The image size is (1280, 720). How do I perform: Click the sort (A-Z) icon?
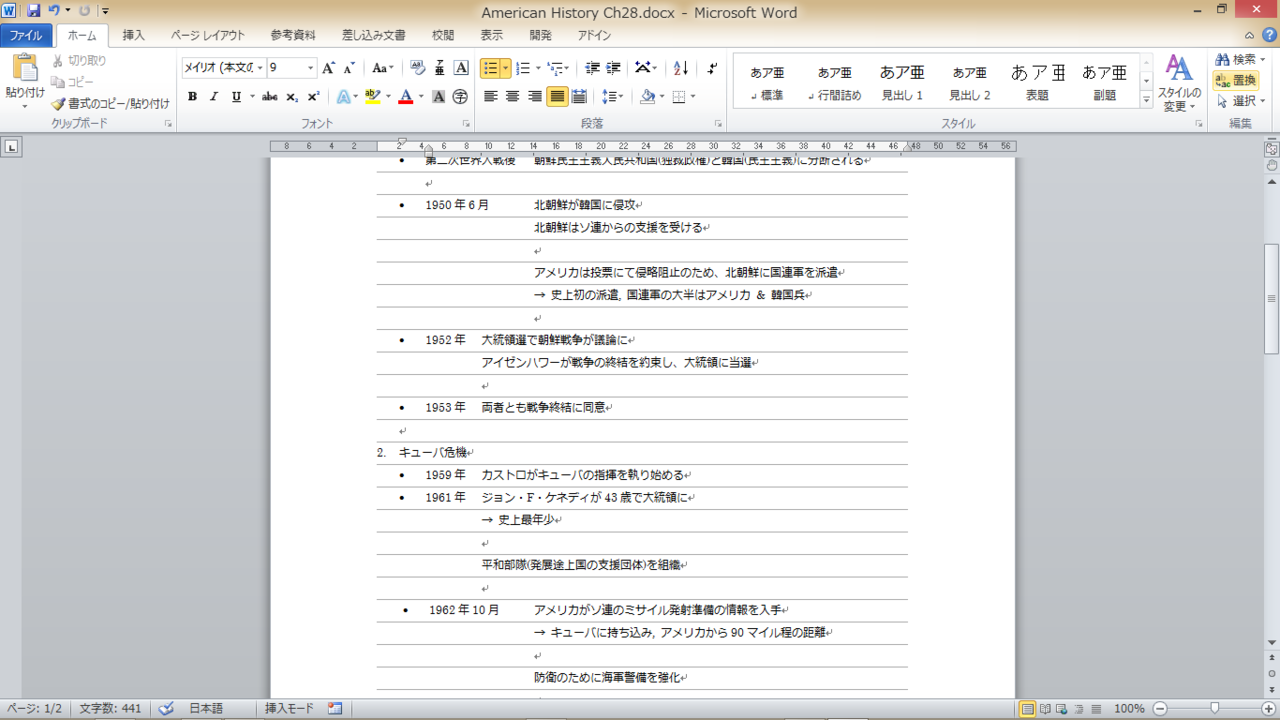681,68
